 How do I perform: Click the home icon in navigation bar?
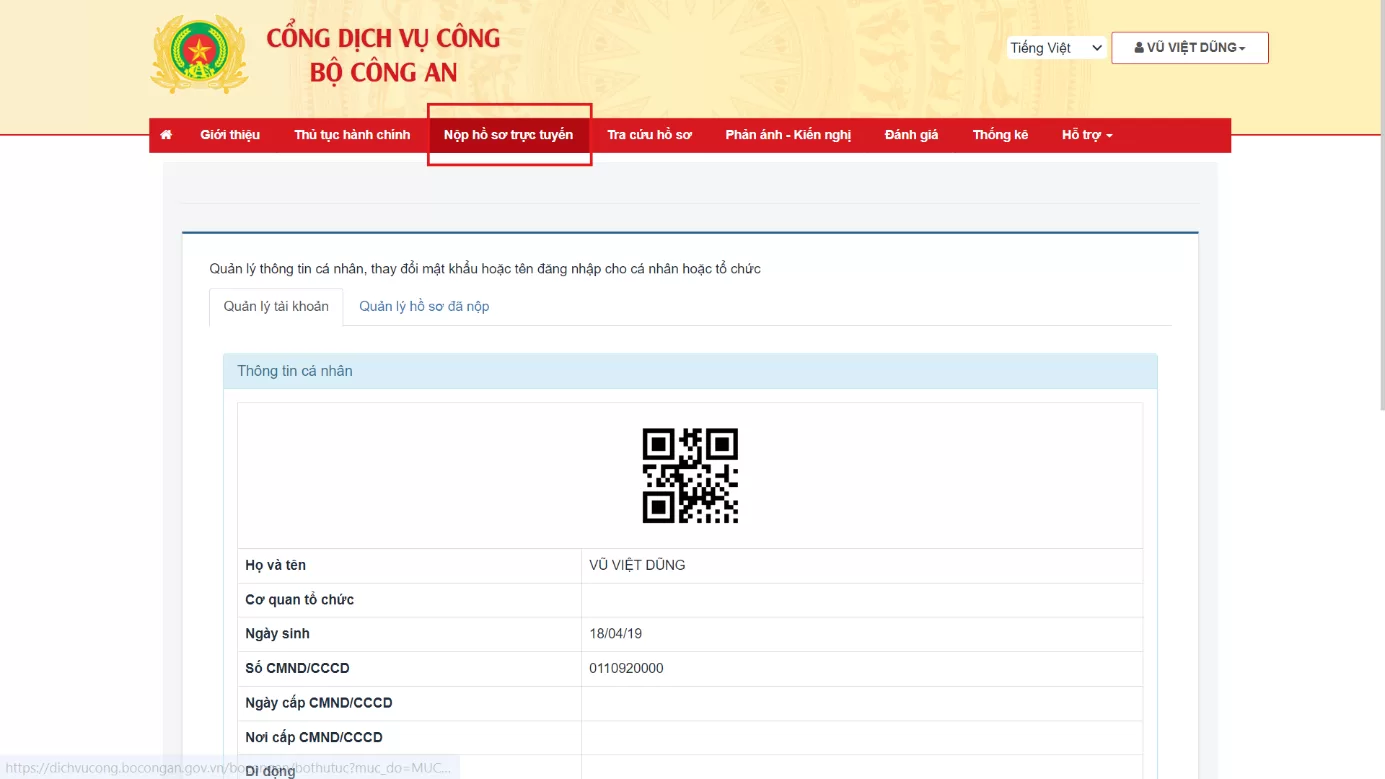[166, 135]
